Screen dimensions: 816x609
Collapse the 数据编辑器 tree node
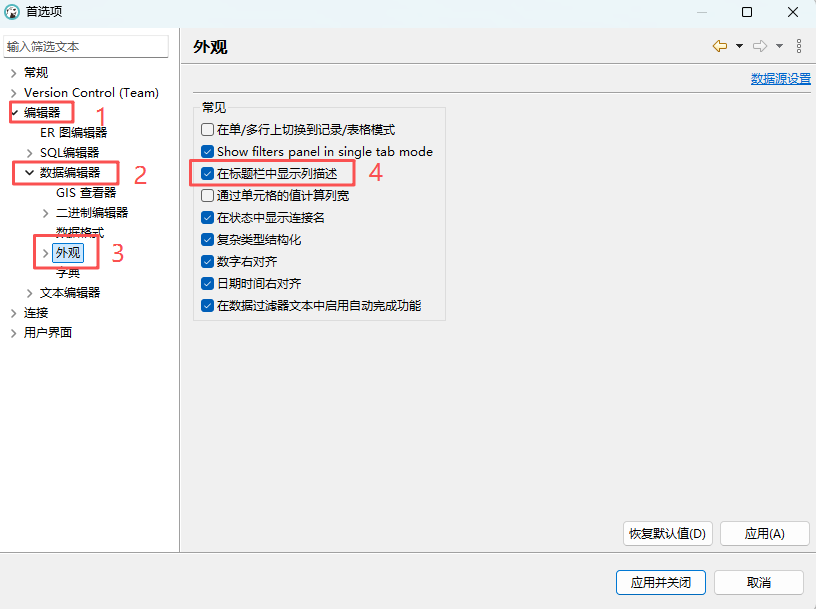coord(30,173)
